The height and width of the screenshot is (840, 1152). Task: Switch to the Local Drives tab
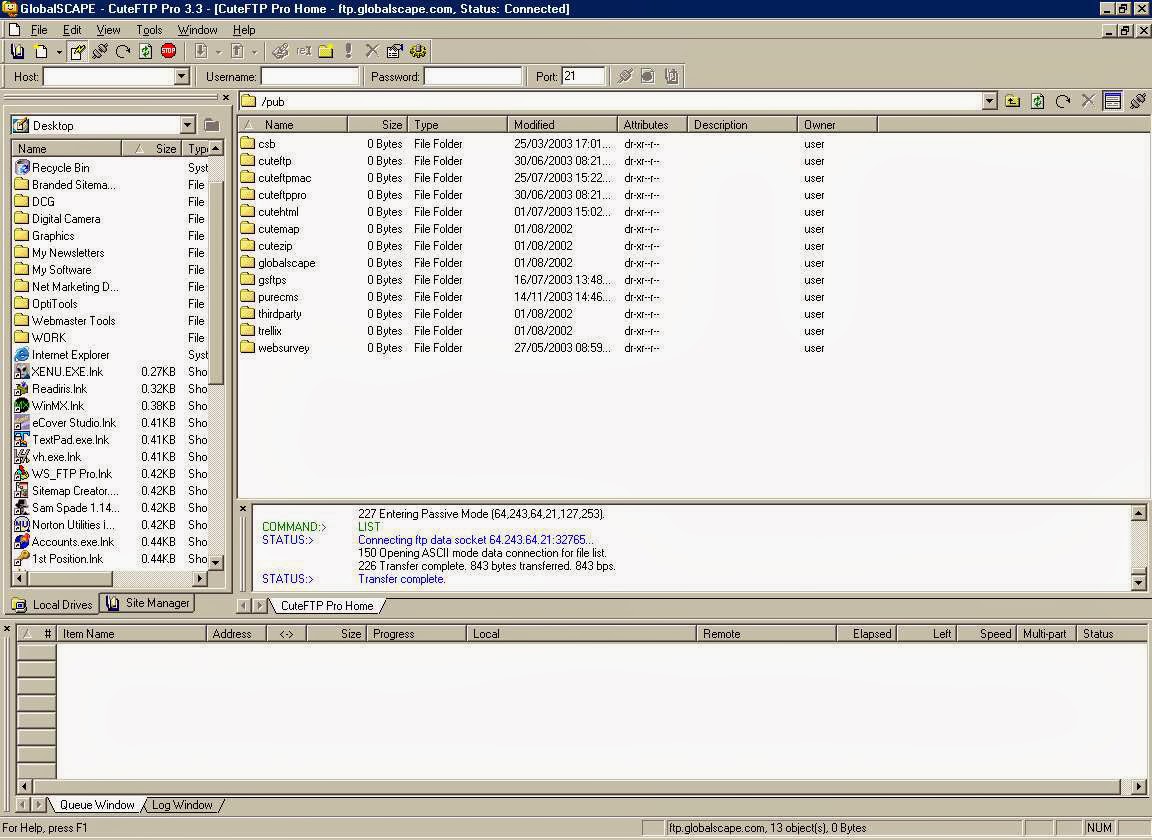tap(53, 605)
